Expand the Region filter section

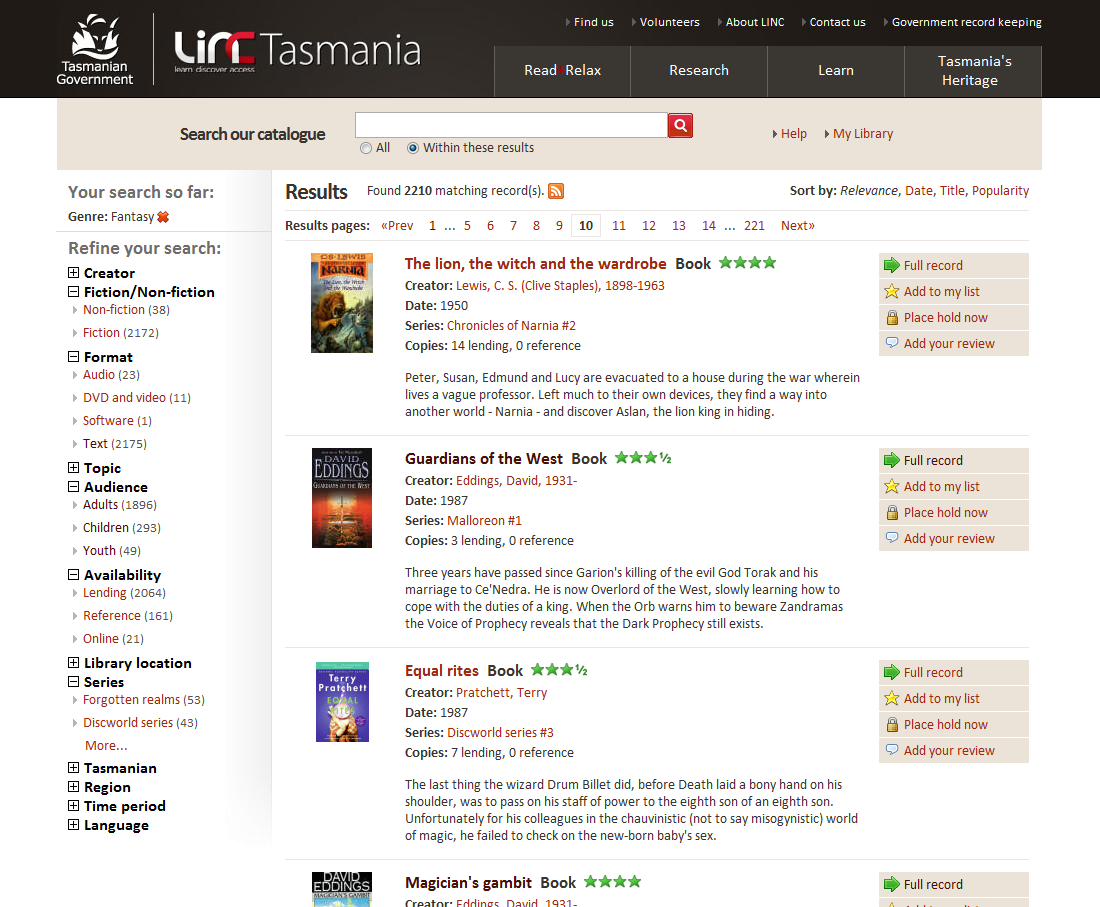tap(74, 786)
